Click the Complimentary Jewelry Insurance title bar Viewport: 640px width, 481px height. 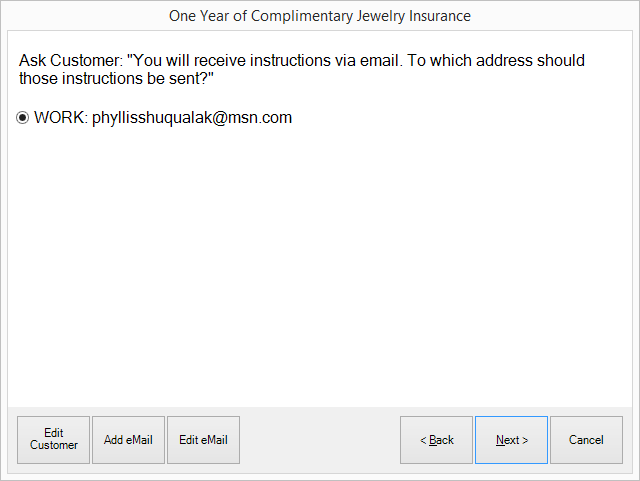(x=319, y=16)
